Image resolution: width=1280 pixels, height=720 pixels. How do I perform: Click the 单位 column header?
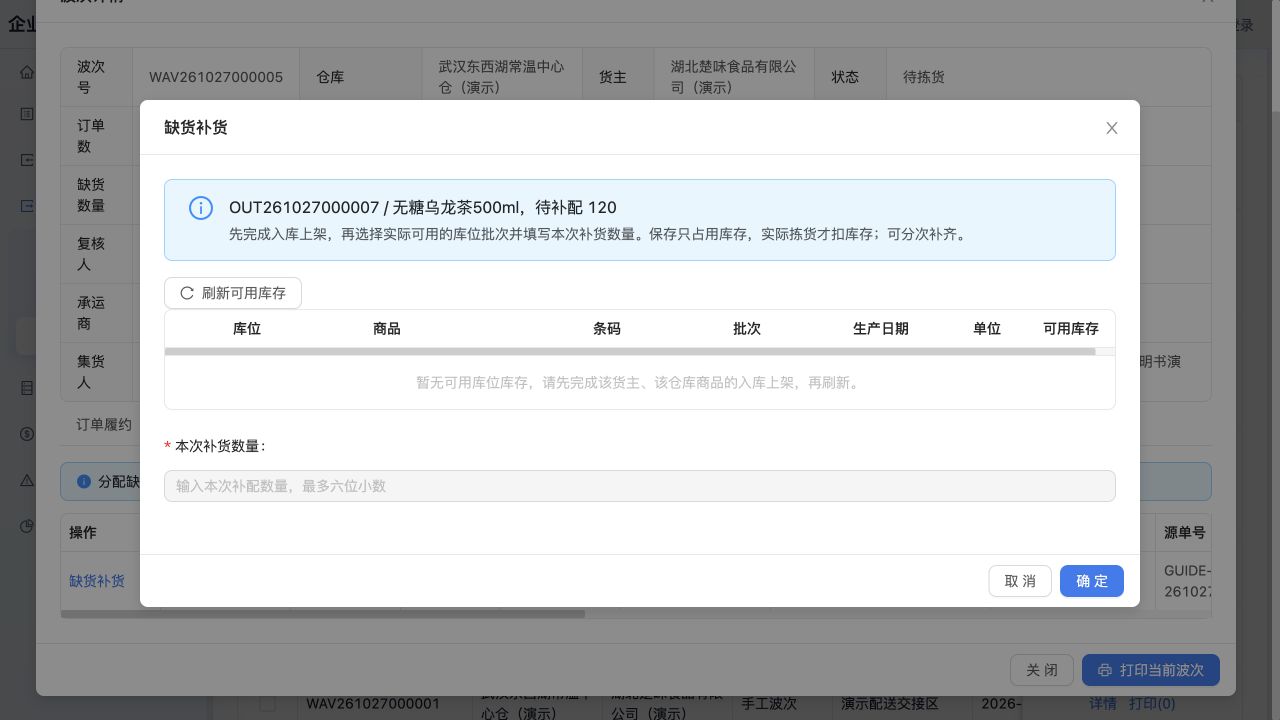[x=987, y=329]
